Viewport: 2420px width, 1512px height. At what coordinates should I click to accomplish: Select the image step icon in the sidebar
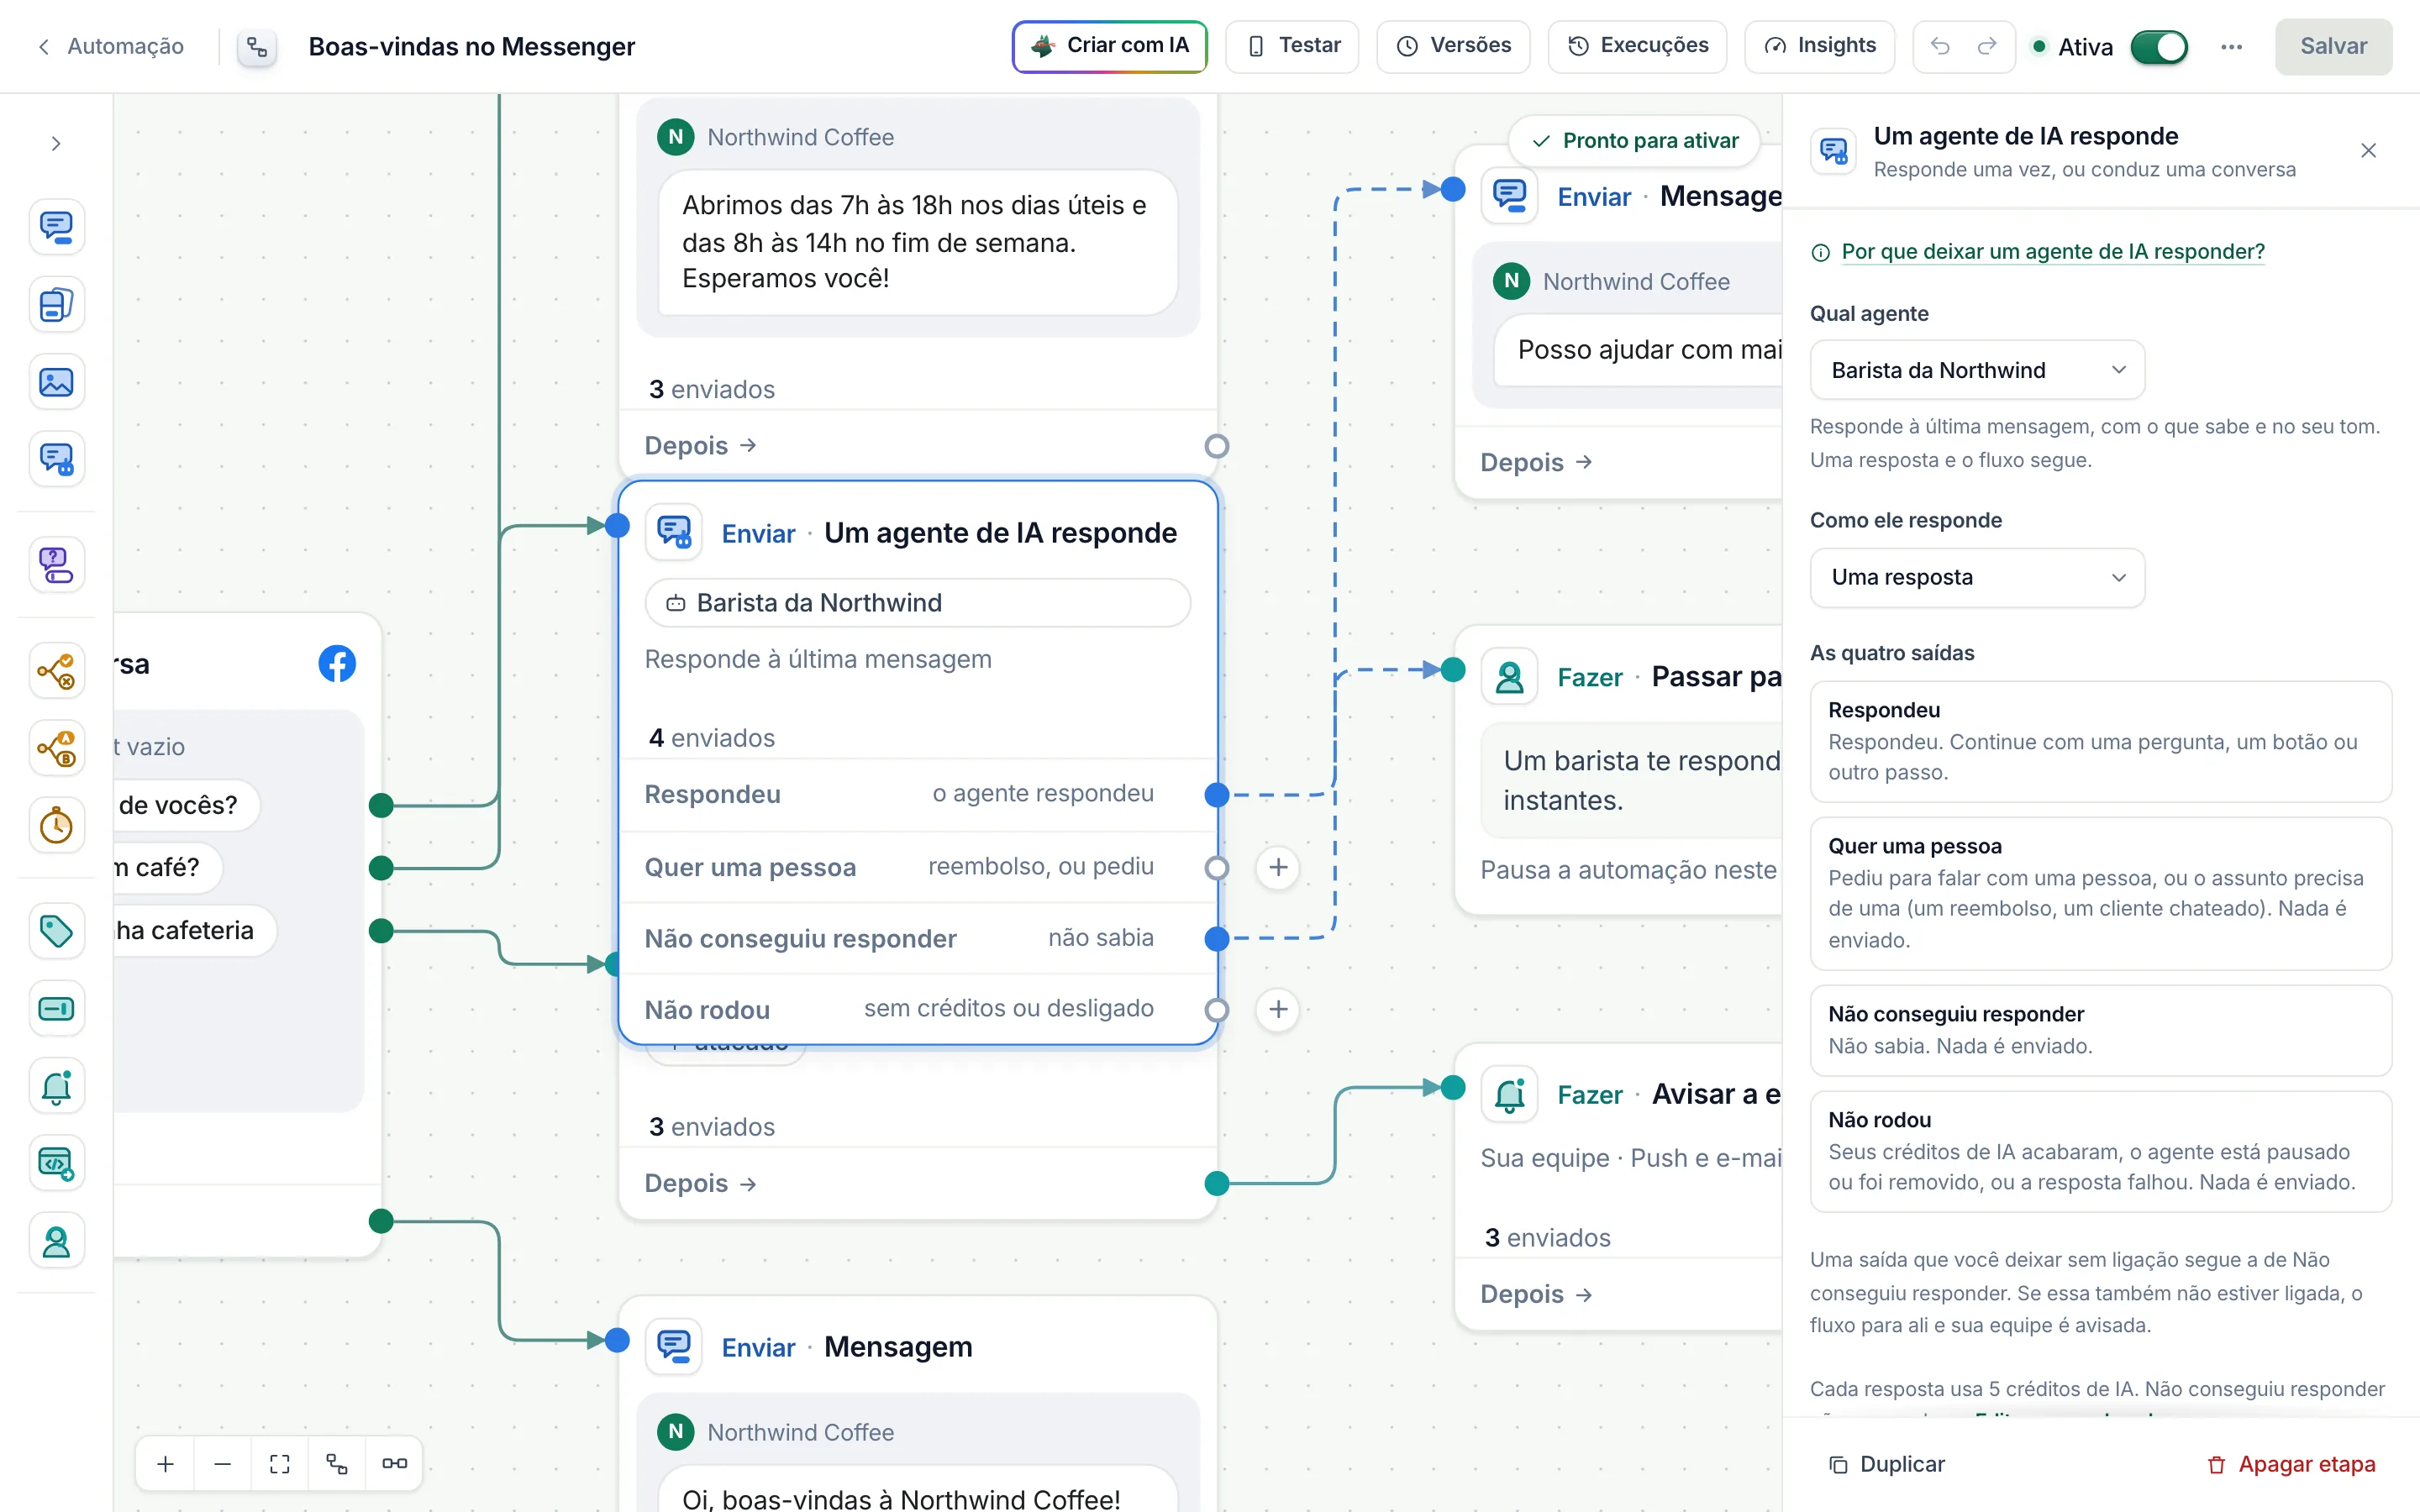pyautogui.click(x=56, y=382)
